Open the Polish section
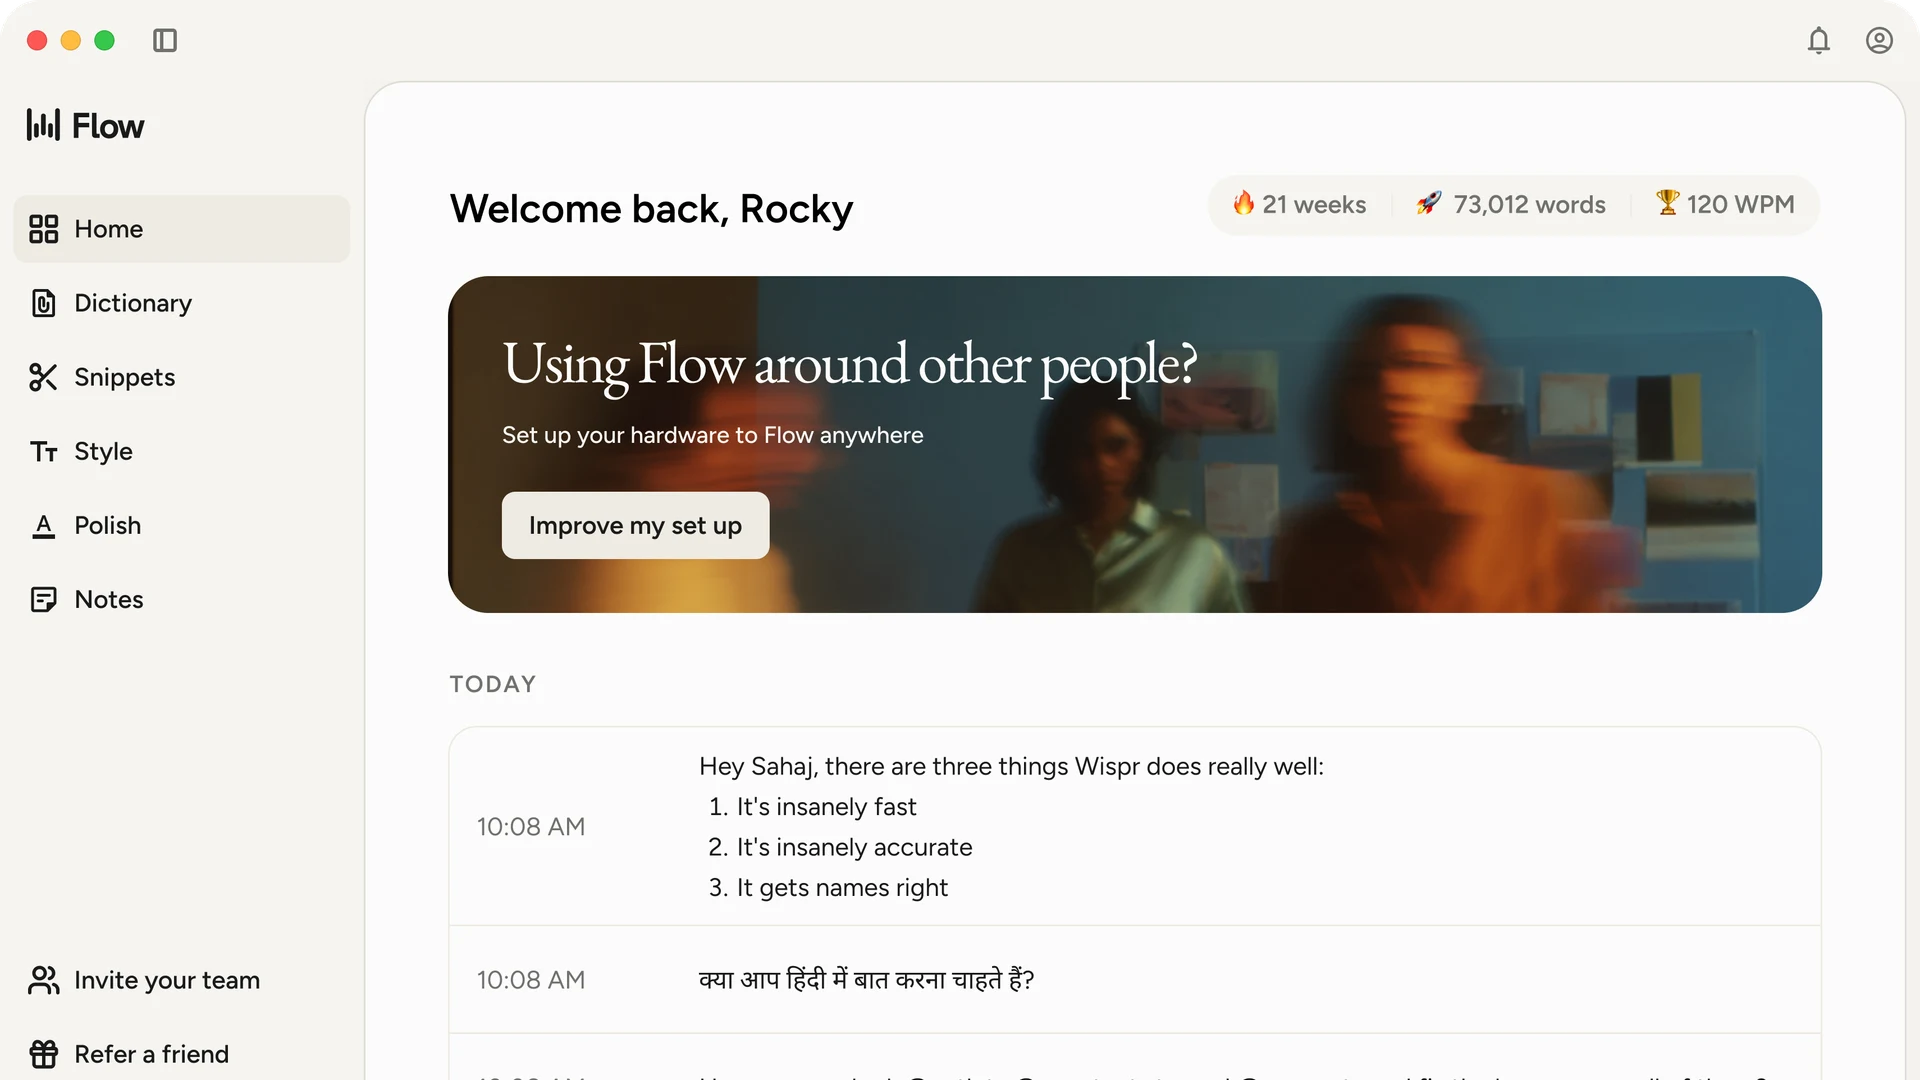The height and width of the screenshot is (1080, 1920). click(x=182, y=525)
